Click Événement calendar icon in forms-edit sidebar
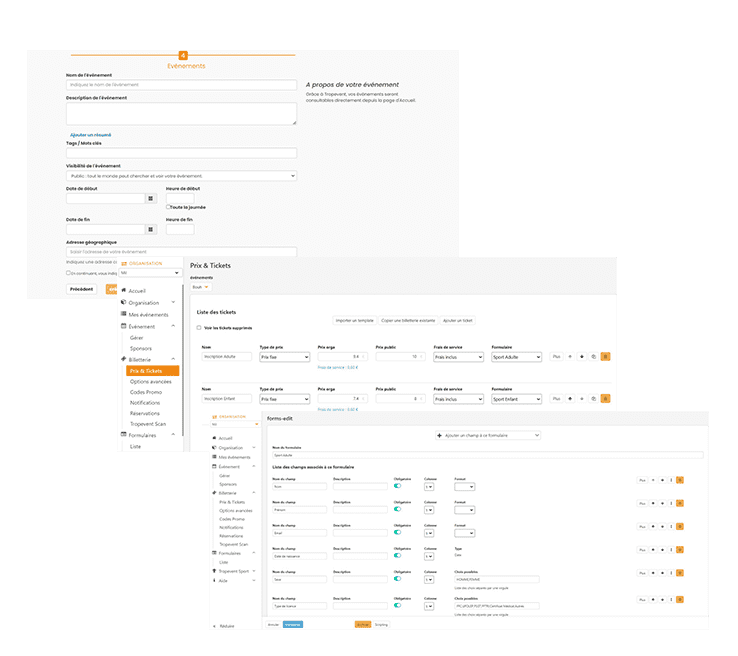The width and height of the screenshot is (738, 656). point(214,466)
